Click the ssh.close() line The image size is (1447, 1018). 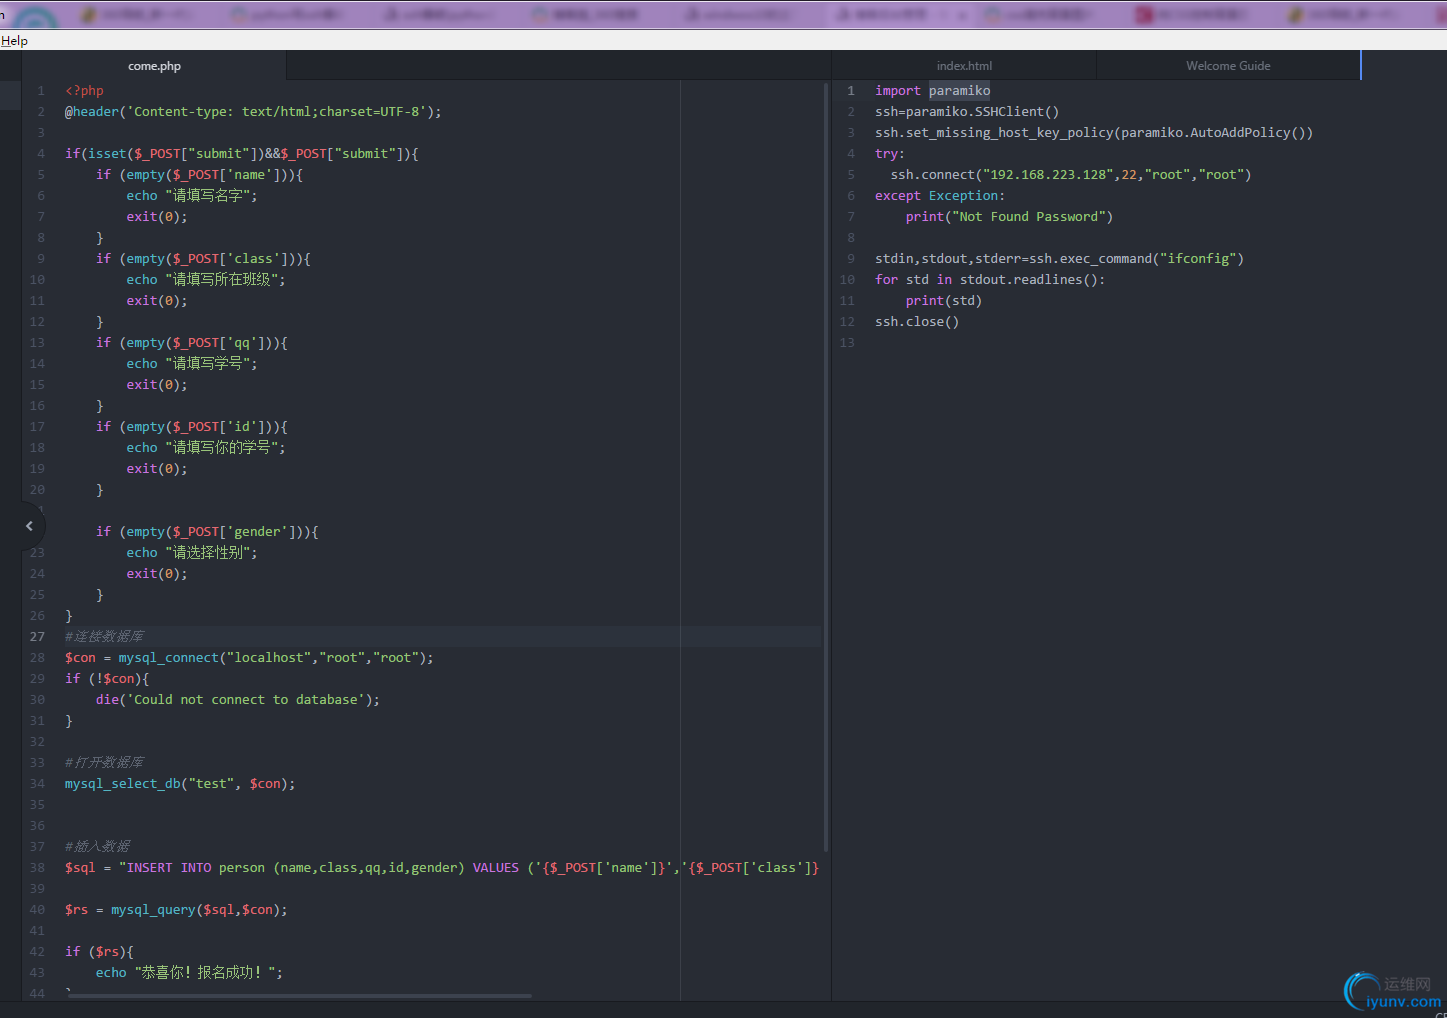click(x=917, y=322)
